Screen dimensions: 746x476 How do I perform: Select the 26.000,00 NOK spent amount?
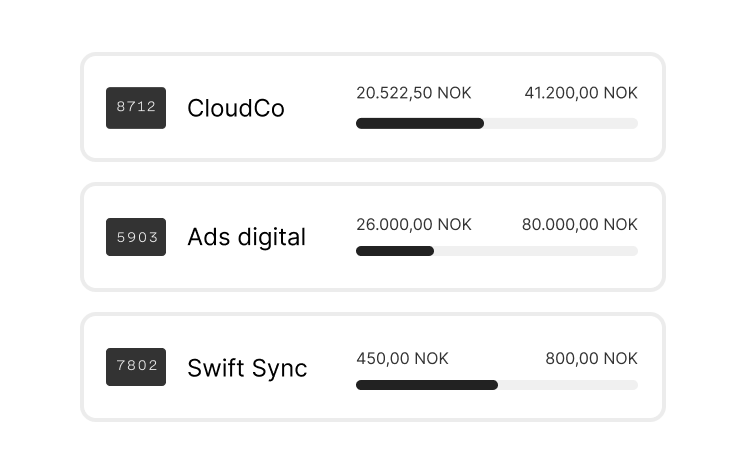pos(413,224)
